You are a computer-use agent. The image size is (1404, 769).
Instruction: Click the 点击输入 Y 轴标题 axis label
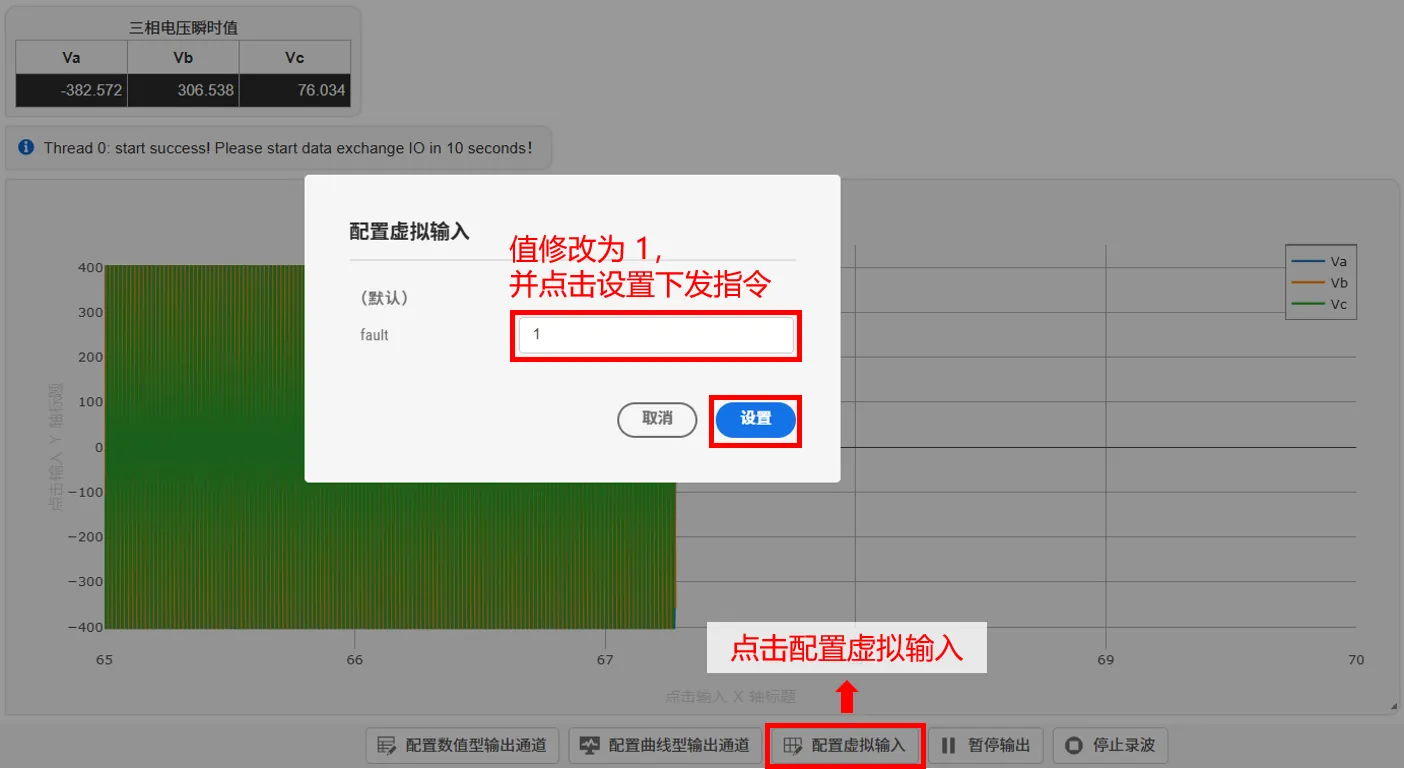[x=57, y=447]
